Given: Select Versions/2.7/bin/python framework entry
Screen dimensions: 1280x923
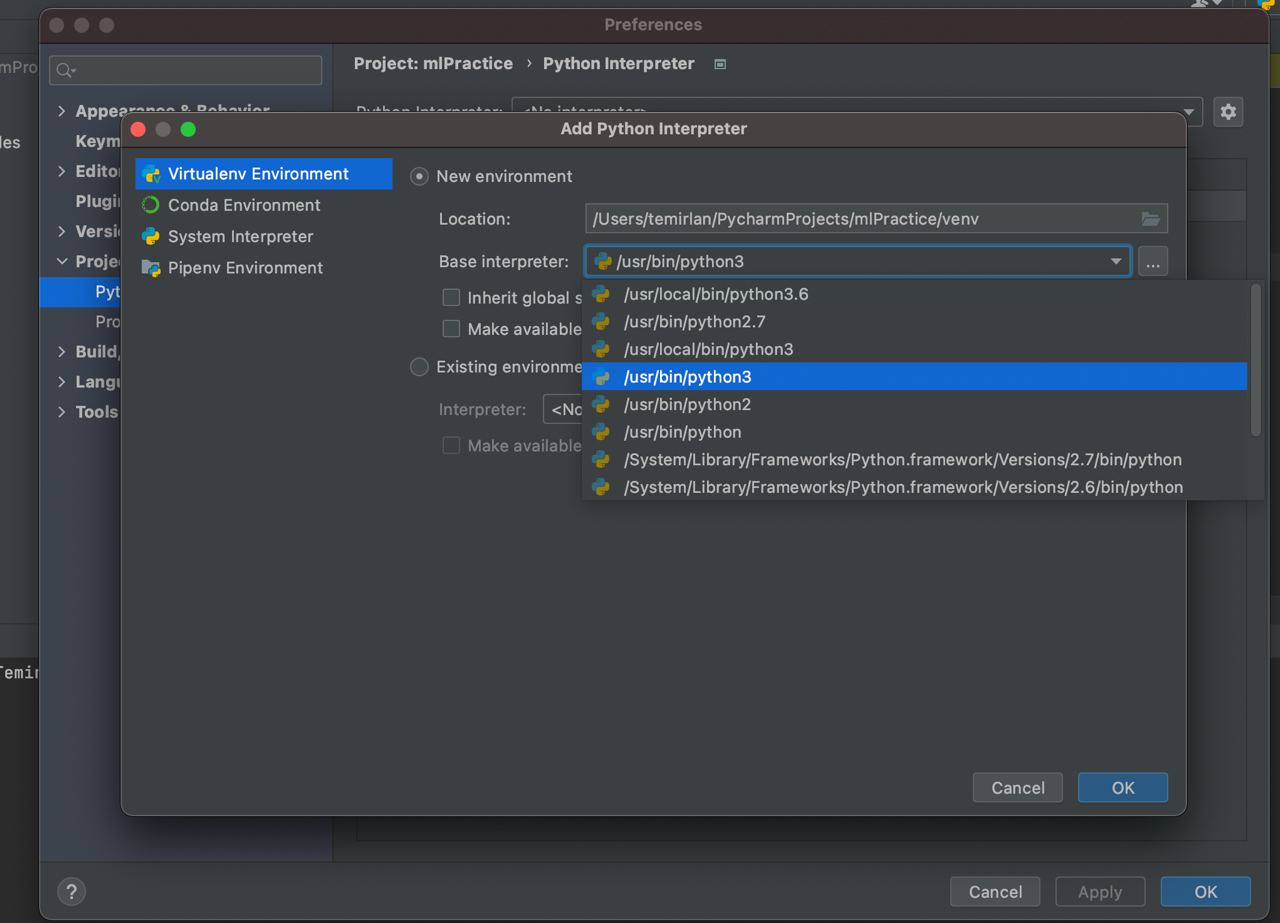Looking at the screenshot, I should coord(915,460).
